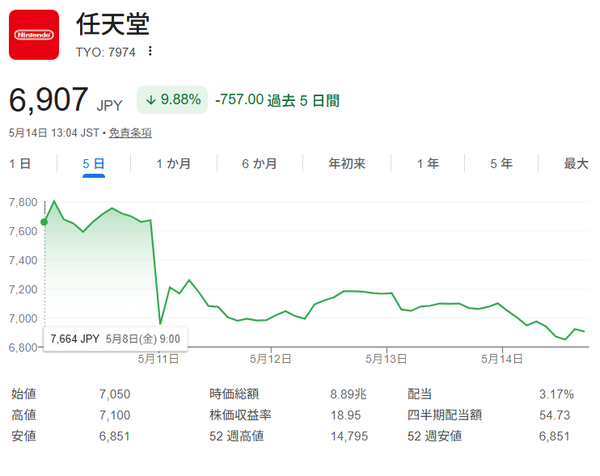This screenshot has width=600, height=476.
Task: Select the 1日 range tab
Action: coord(20,164)
